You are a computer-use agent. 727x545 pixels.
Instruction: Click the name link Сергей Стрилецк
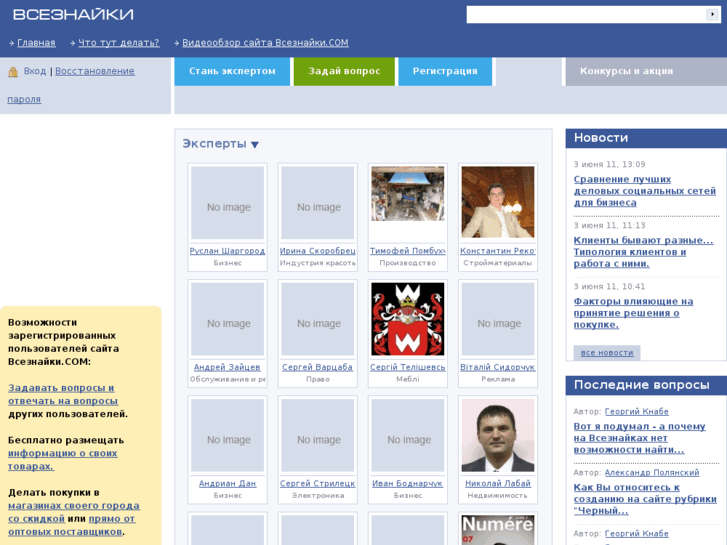pos(318,484)
